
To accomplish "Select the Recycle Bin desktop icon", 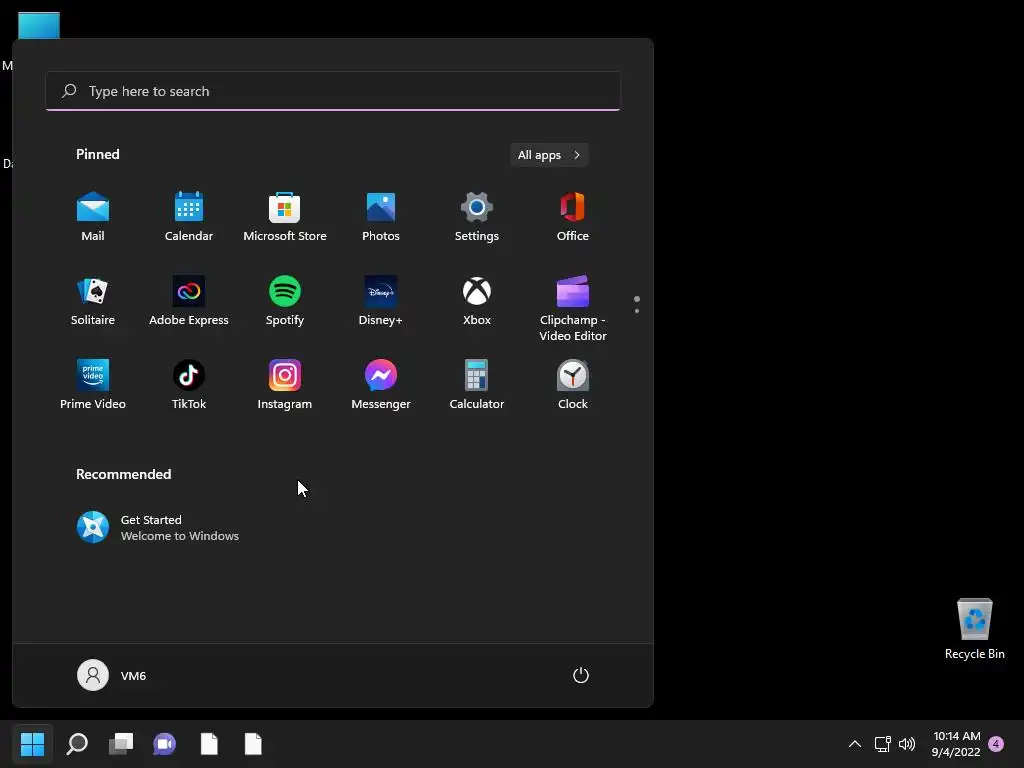I will click(x=974, y=630).
